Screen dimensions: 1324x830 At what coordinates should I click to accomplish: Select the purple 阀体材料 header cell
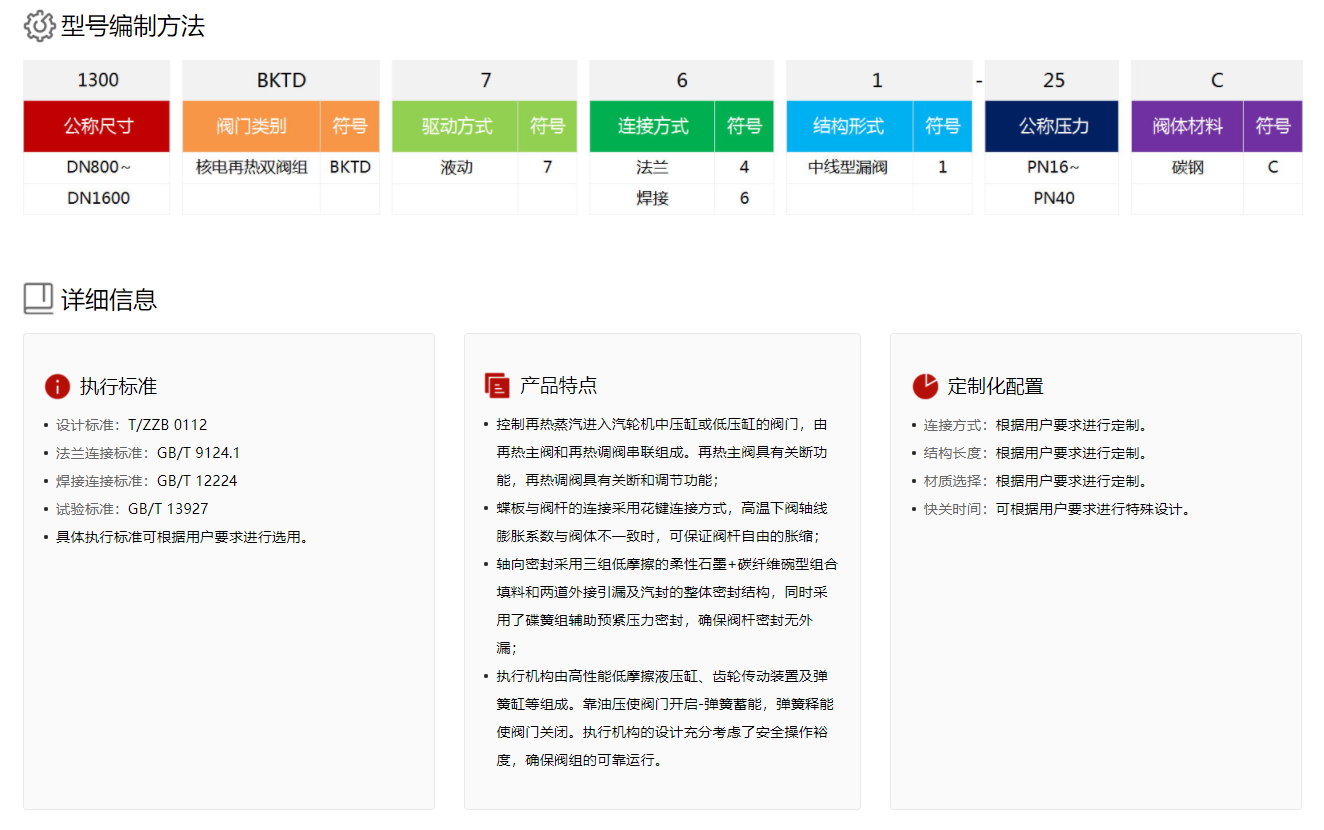pyautogui.click(x=1187, y=126)
